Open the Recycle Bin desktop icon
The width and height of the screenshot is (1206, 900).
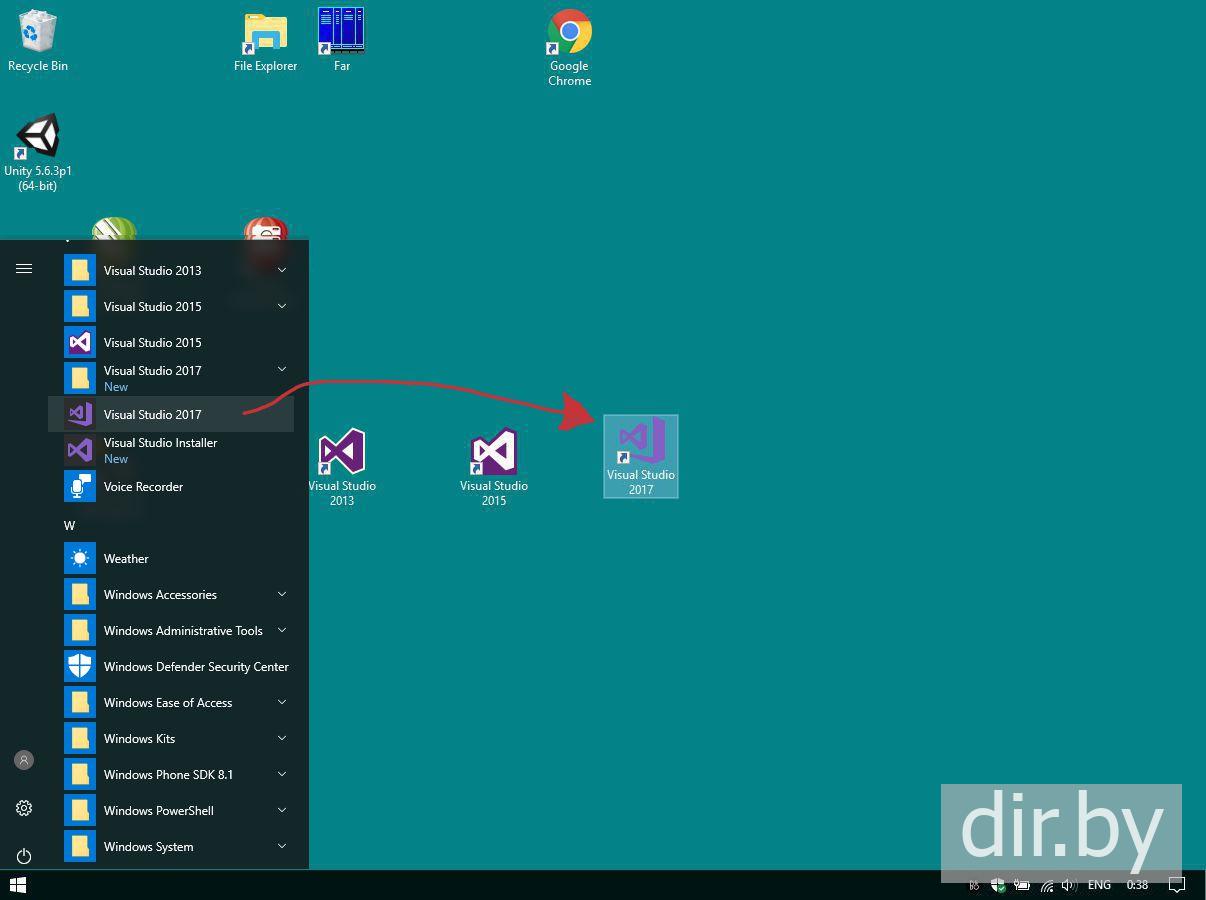click(x=38, y=42)
